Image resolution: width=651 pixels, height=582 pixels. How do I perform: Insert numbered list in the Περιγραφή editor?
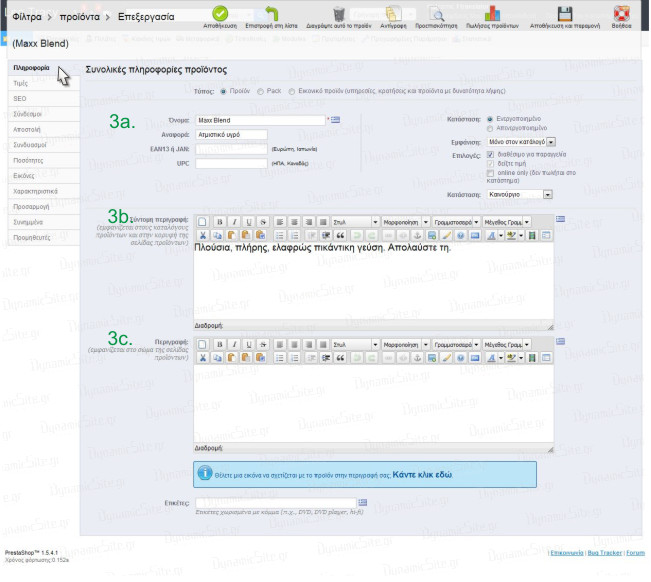click(x=294, y=358)
